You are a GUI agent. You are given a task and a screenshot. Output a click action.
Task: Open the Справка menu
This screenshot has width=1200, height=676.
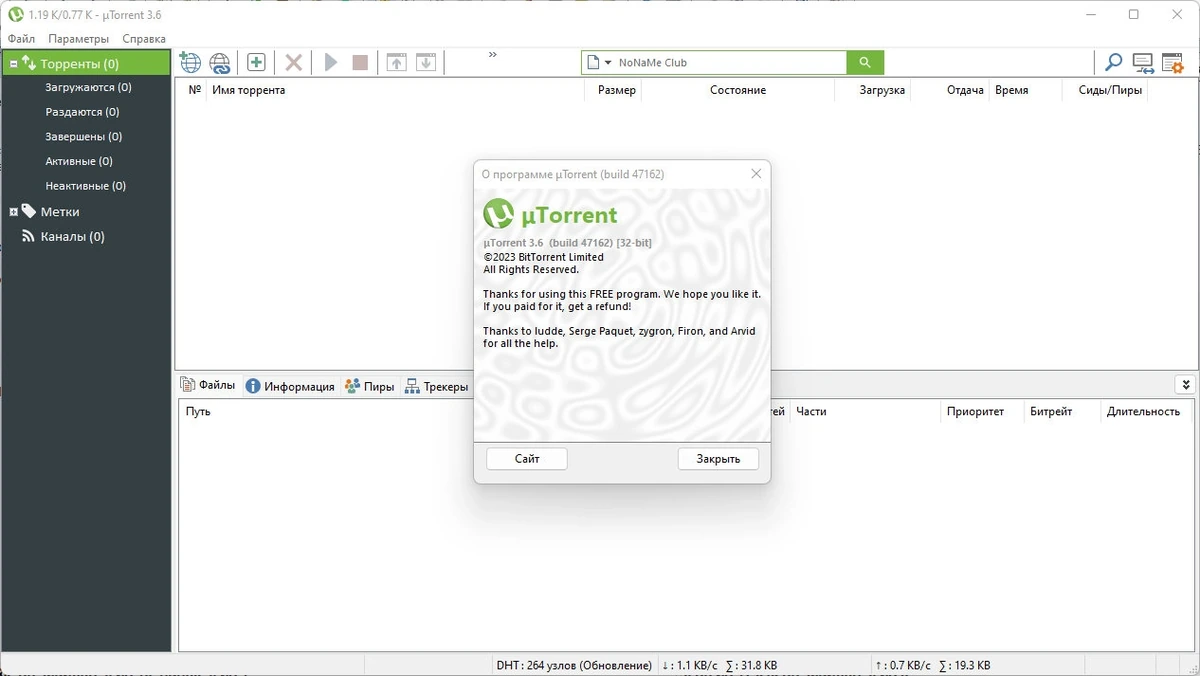(x=144, y=39)
